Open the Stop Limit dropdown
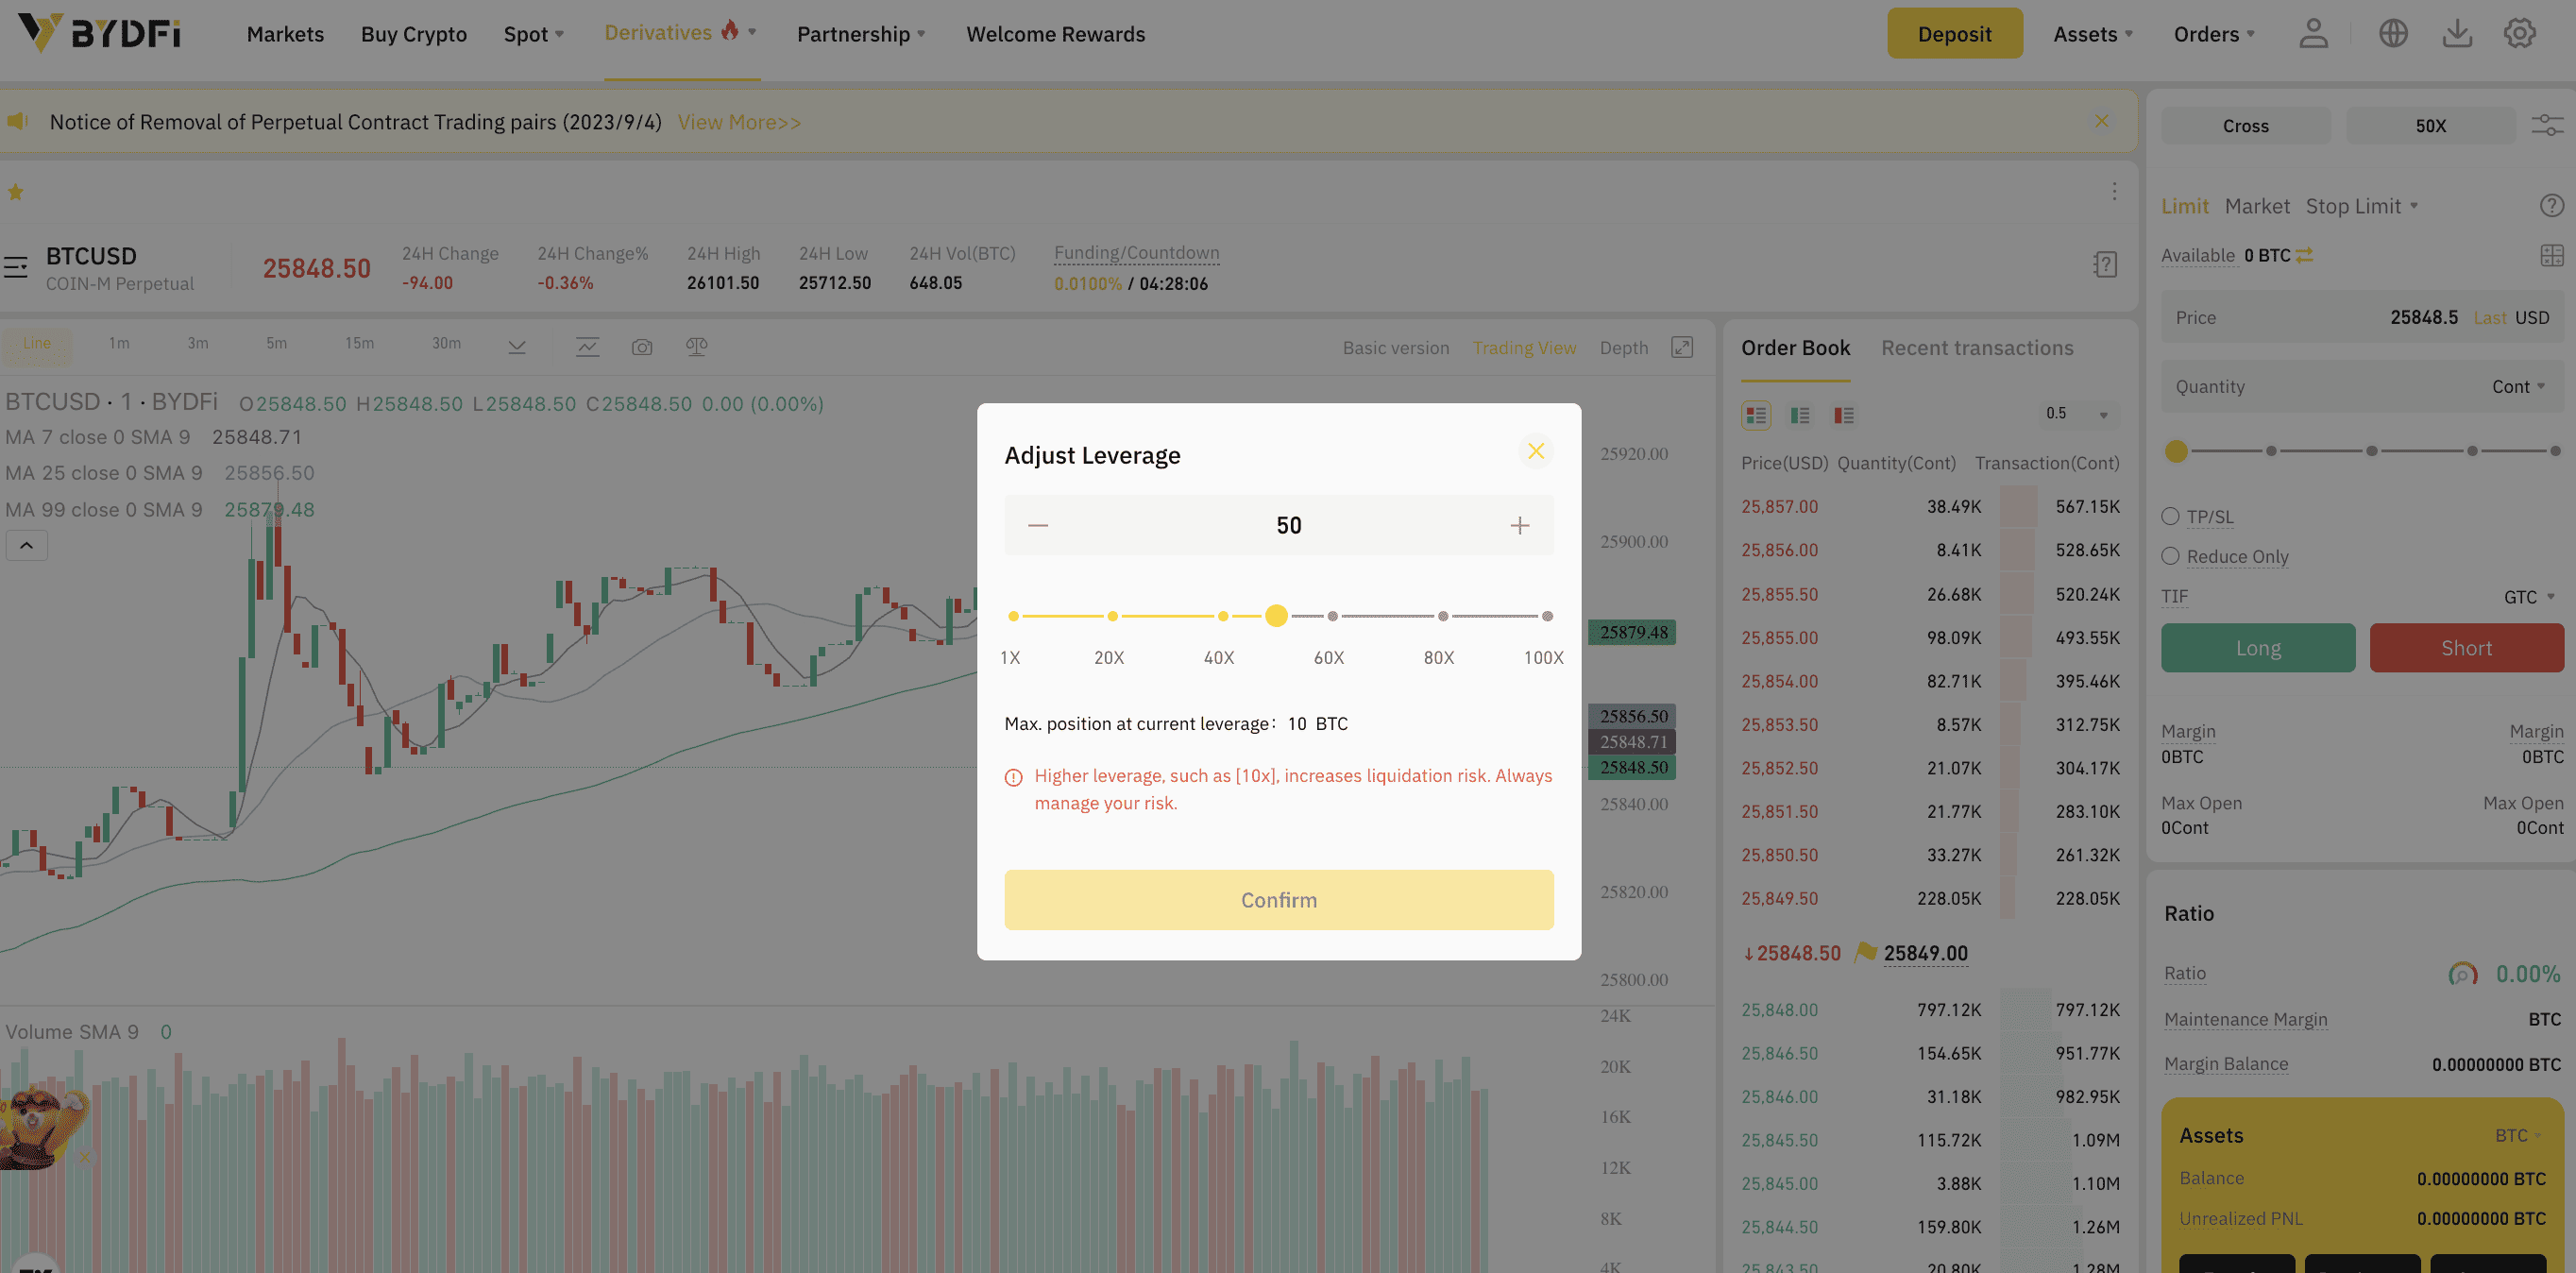This screenshot has height=1273, width=2576. coord(2362,206)
